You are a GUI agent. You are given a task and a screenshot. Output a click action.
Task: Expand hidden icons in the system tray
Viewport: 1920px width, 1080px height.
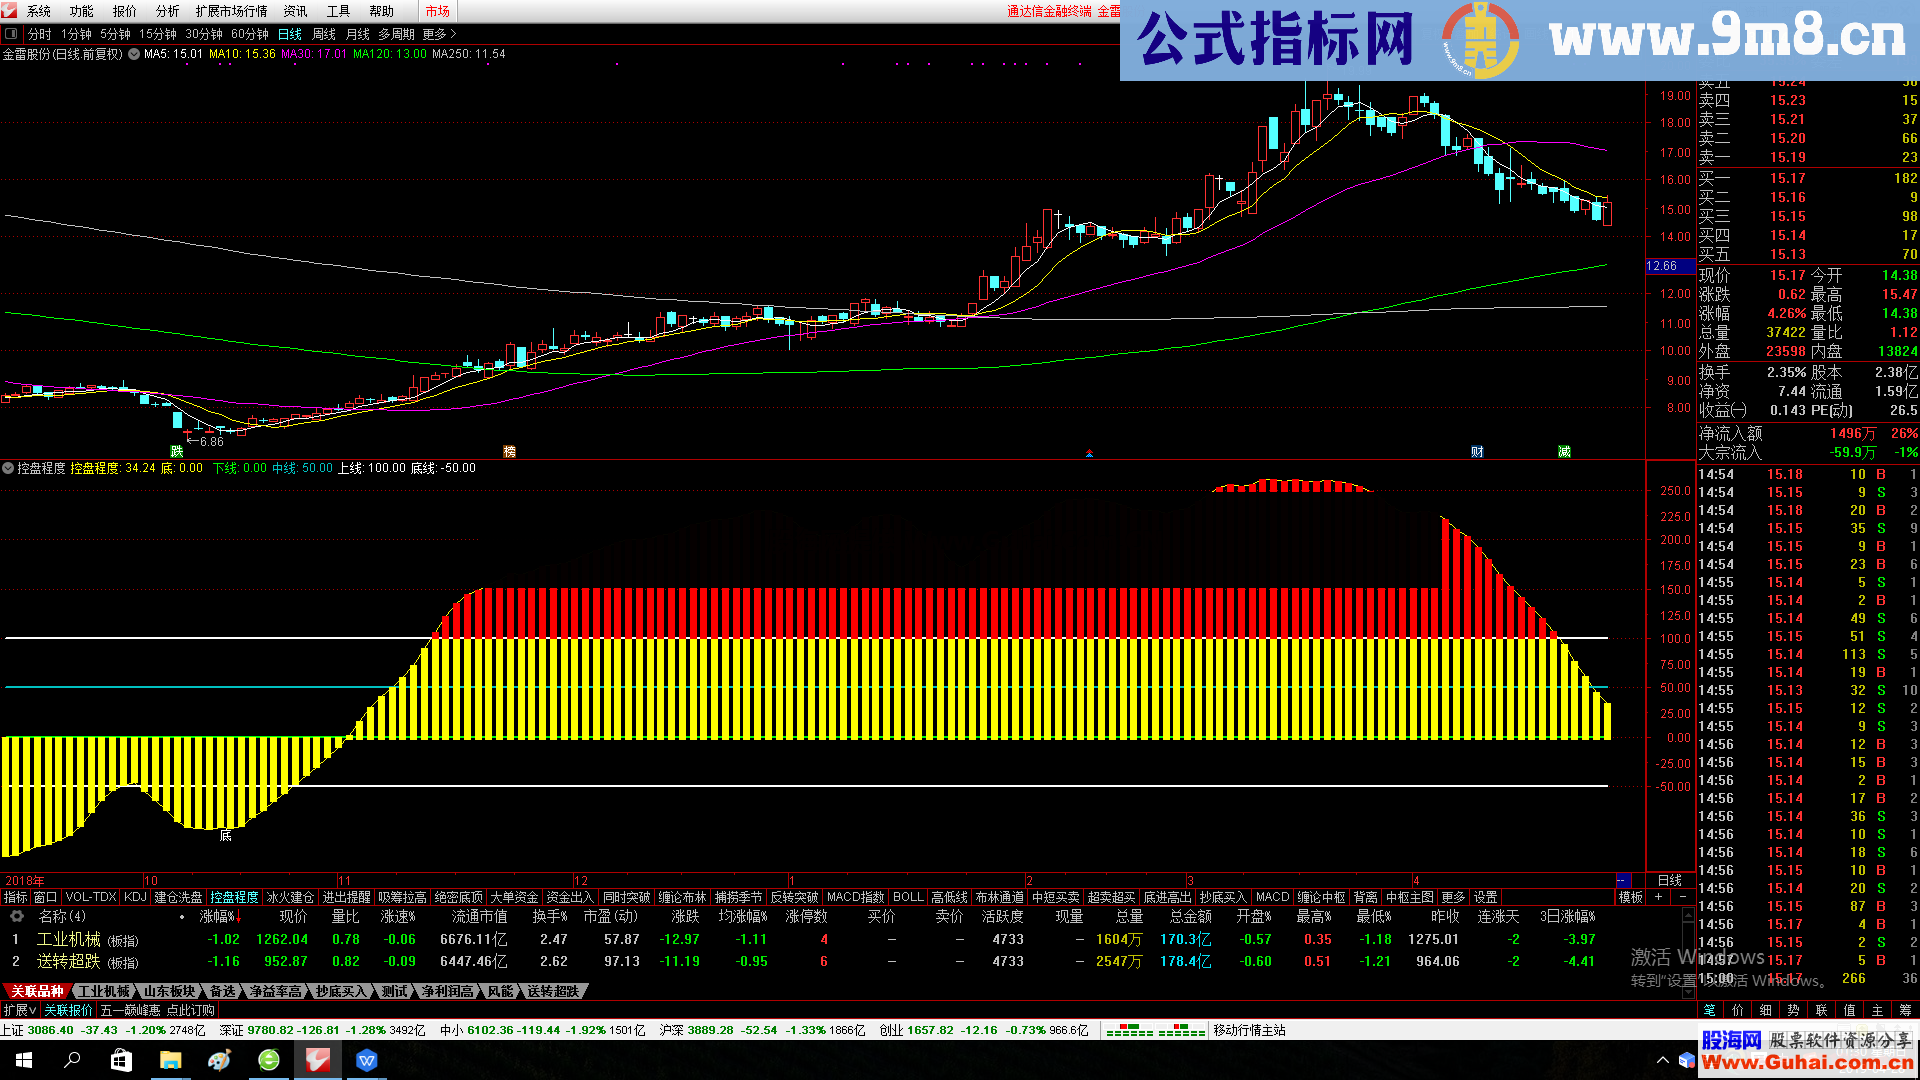click(x=1663, y=1059)
